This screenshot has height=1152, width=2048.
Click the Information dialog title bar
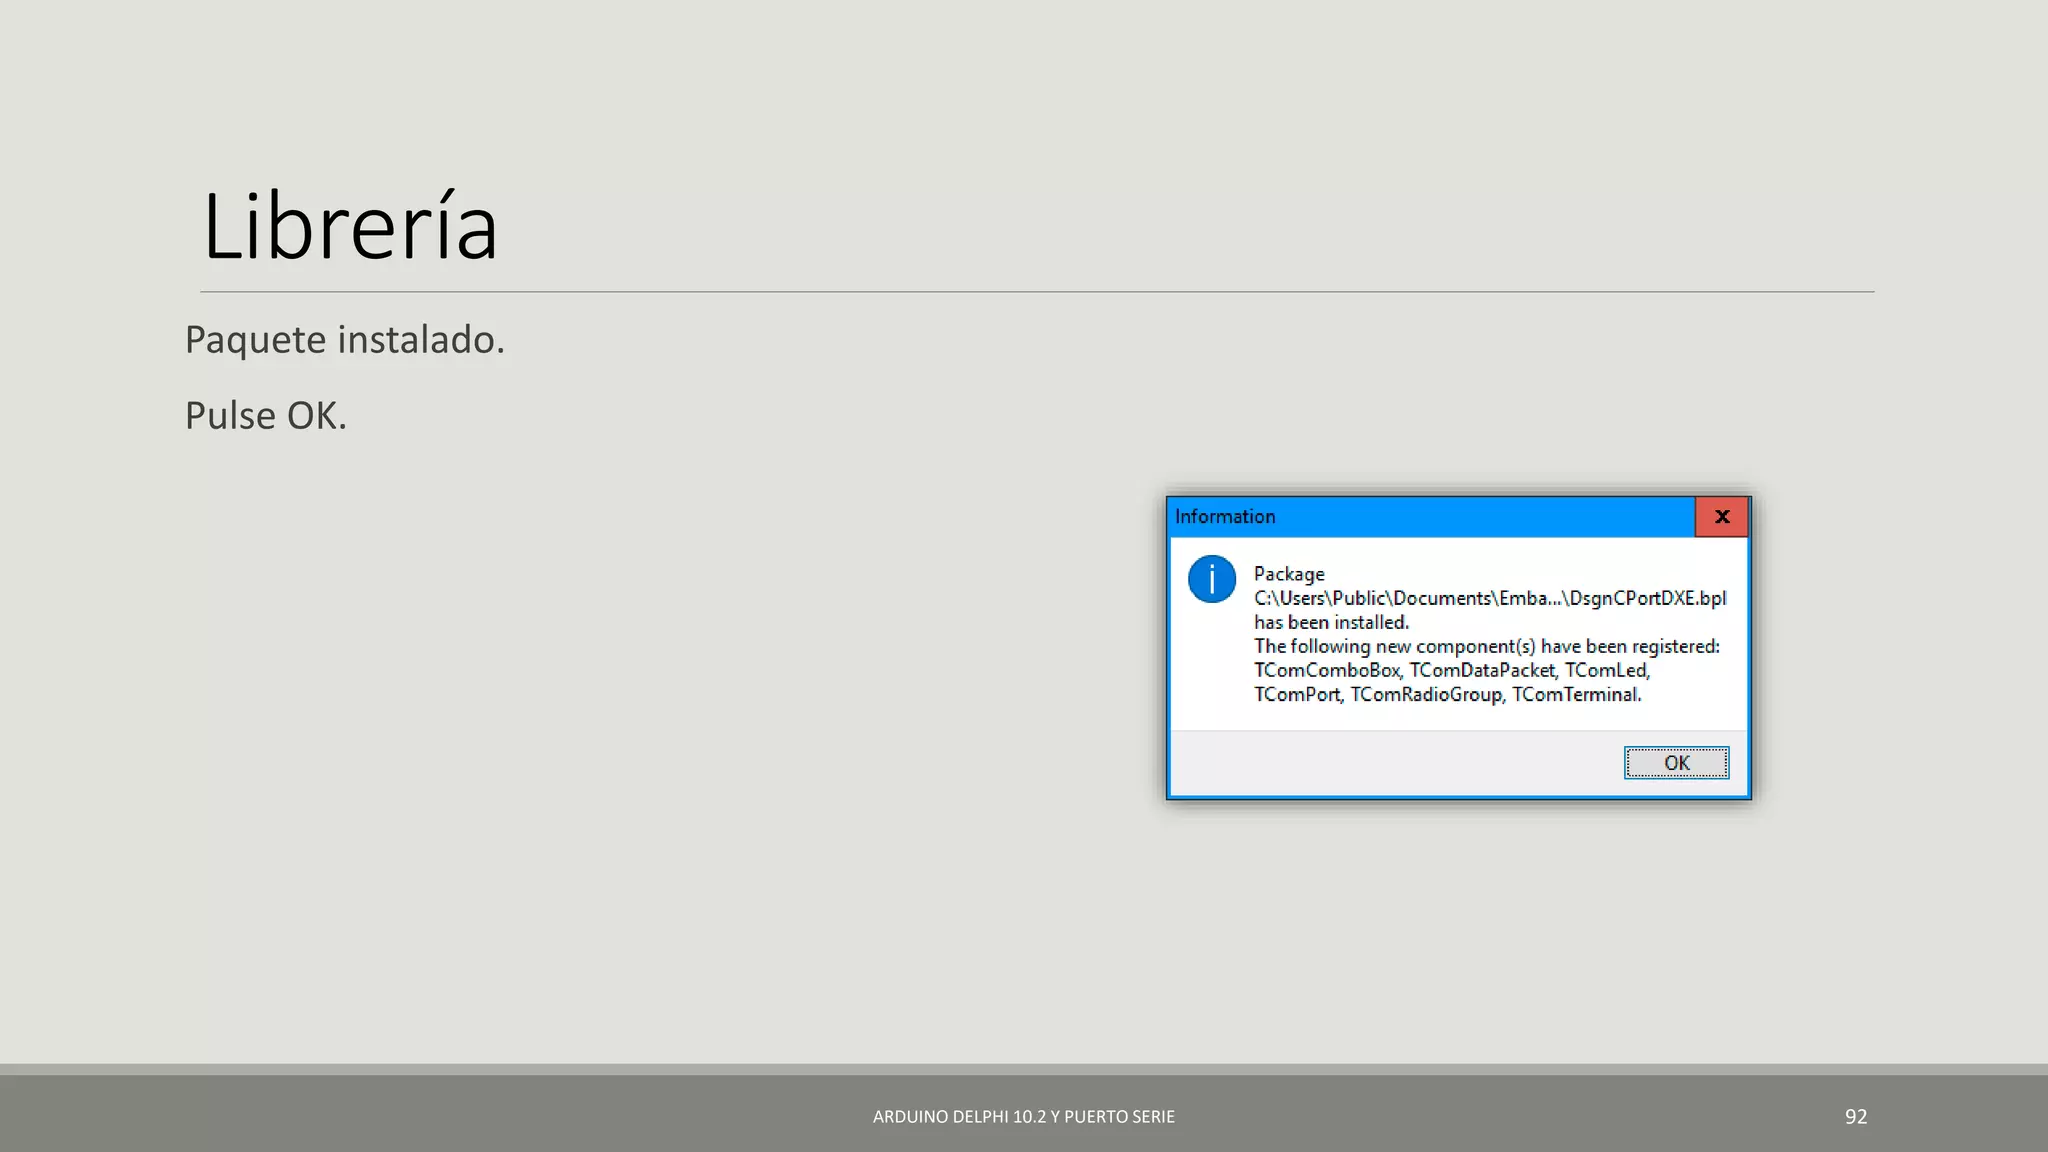pyautogui.click(x=1430, y=517)
